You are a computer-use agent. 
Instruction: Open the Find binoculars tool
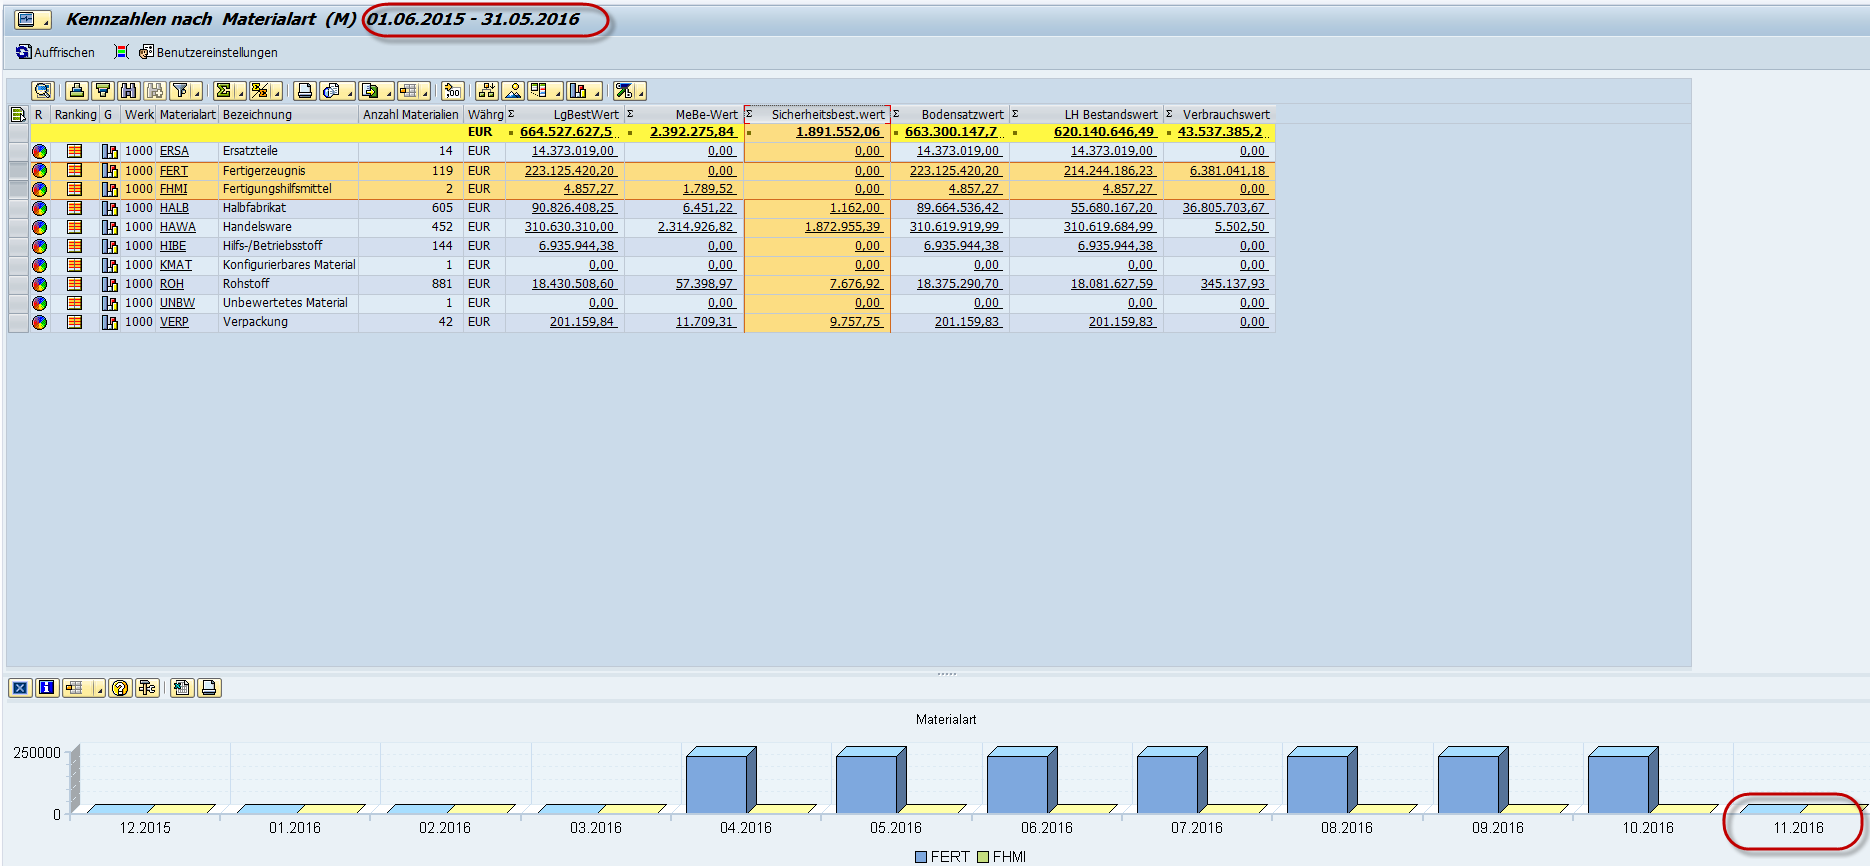click(129, 91)
